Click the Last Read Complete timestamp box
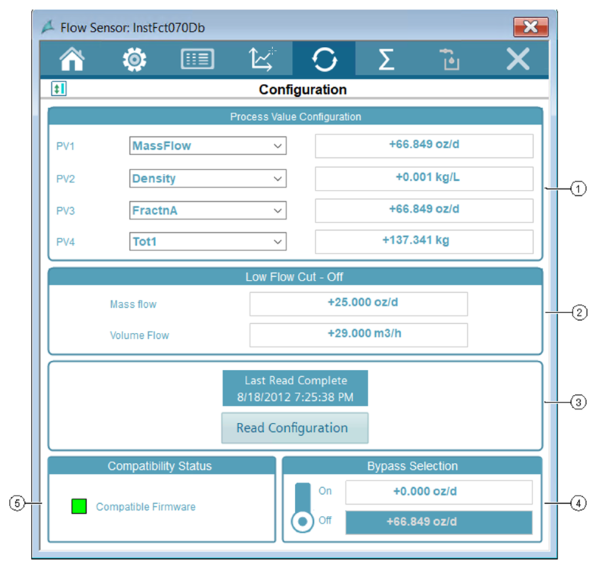Screen dimensions: 590x563 295,388
